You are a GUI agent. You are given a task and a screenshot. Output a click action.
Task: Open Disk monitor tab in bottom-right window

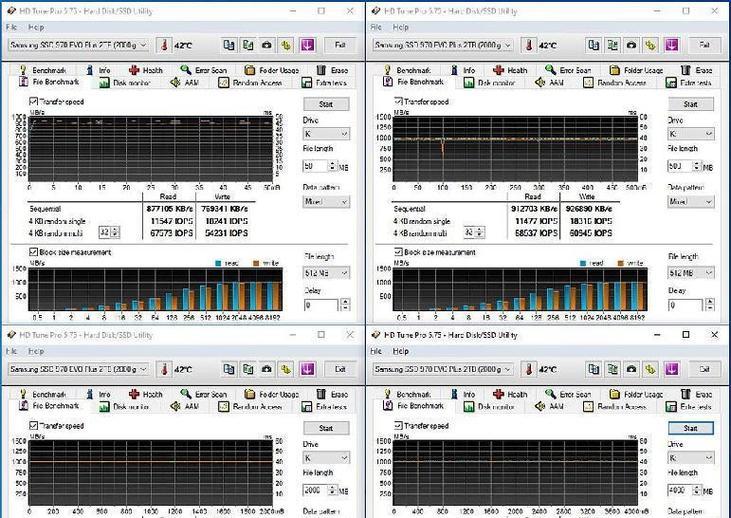click(490, 407)
